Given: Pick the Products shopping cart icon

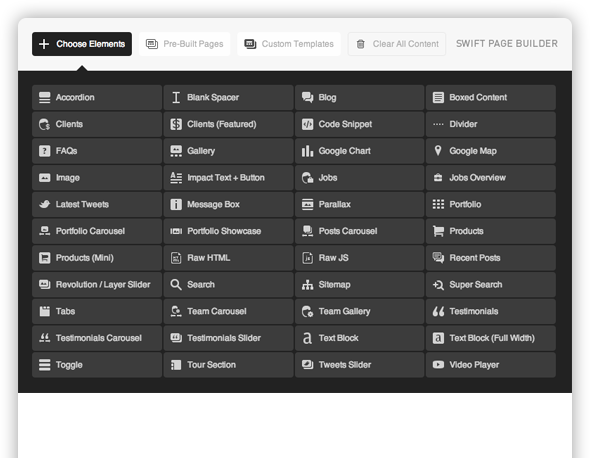Looking at the screenshot, I should pyautogui.click(x=438, y=231).
